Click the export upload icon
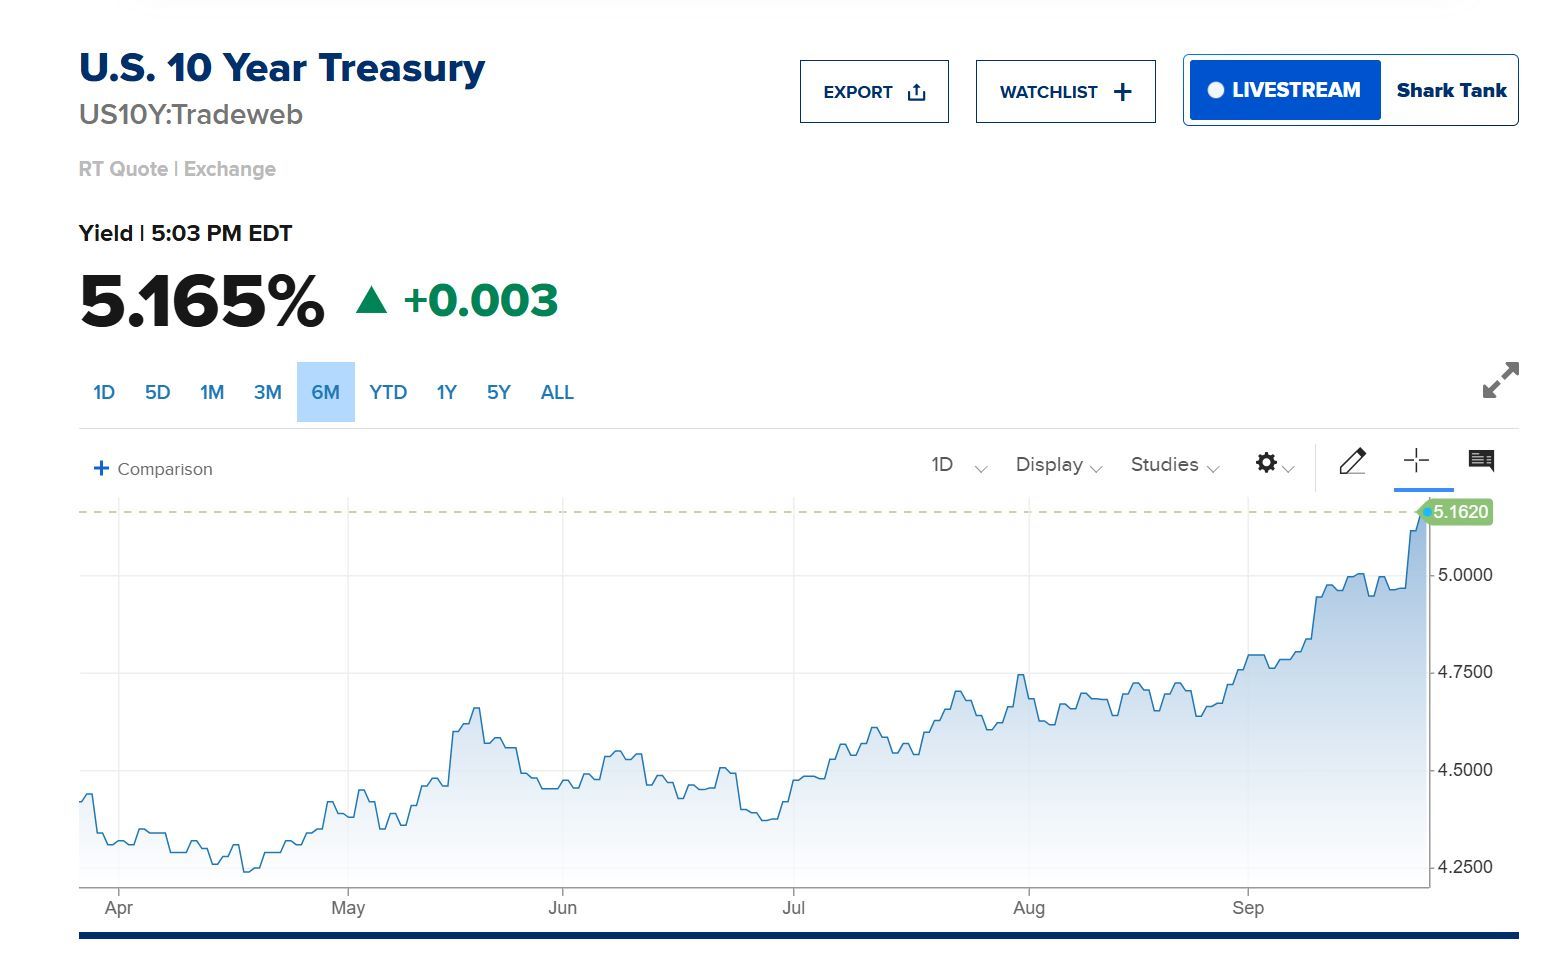Image resolution: width=1560 pixels, height=961 pixels. click(x=916, y=92)
